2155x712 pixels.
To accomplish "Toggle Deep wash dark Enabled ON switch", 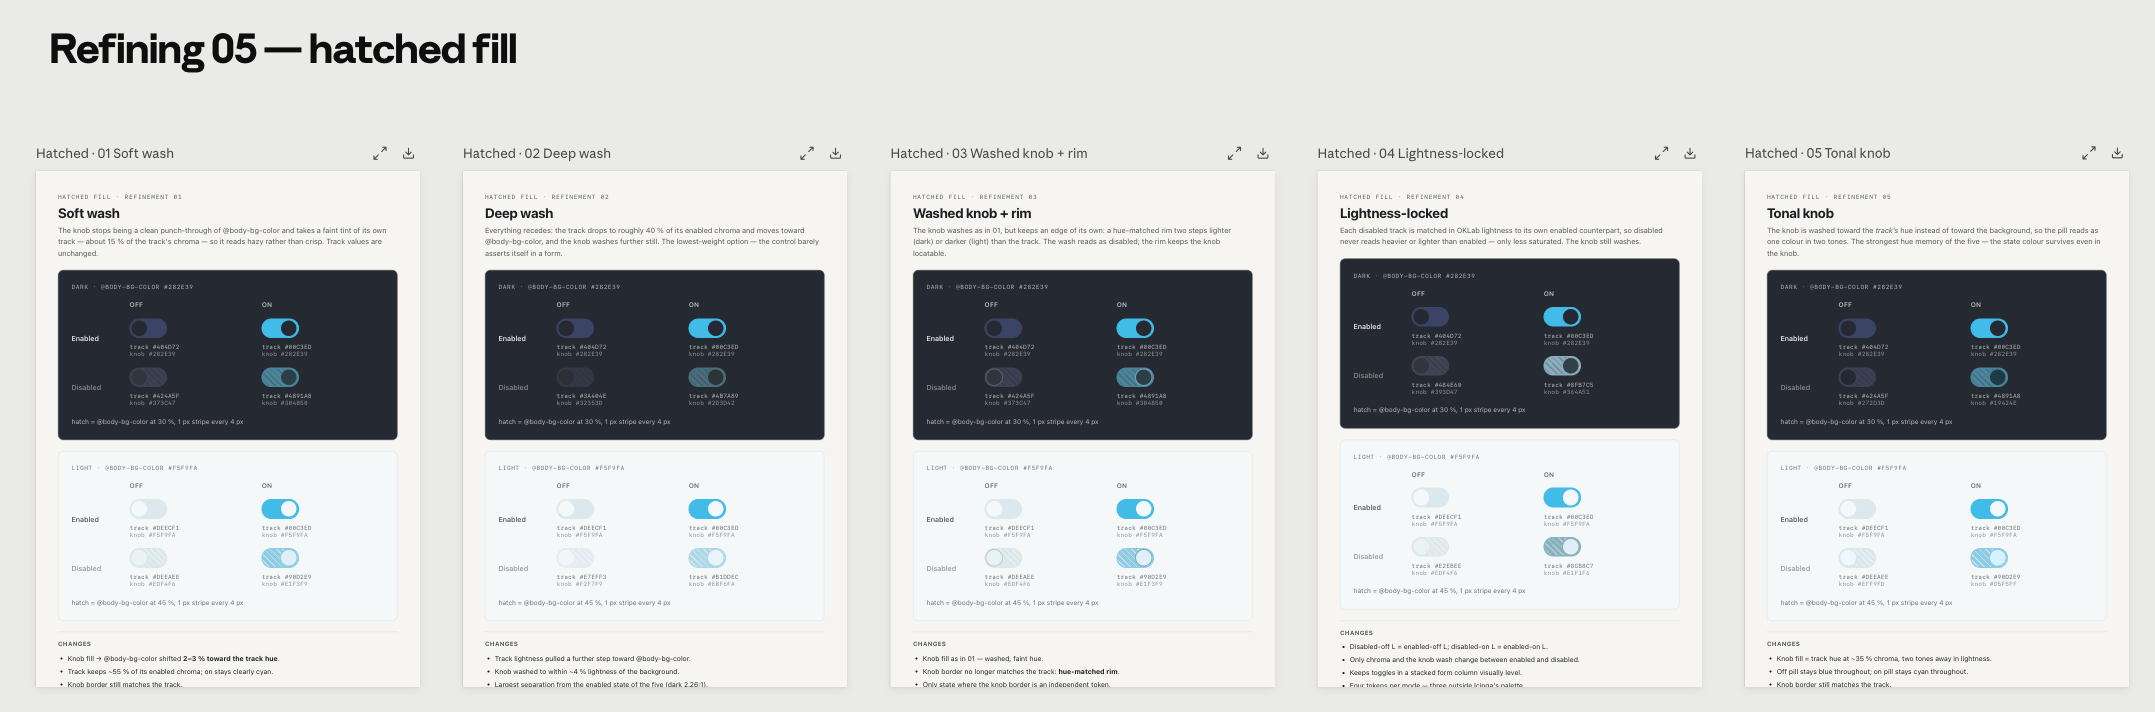I will 707,328.
